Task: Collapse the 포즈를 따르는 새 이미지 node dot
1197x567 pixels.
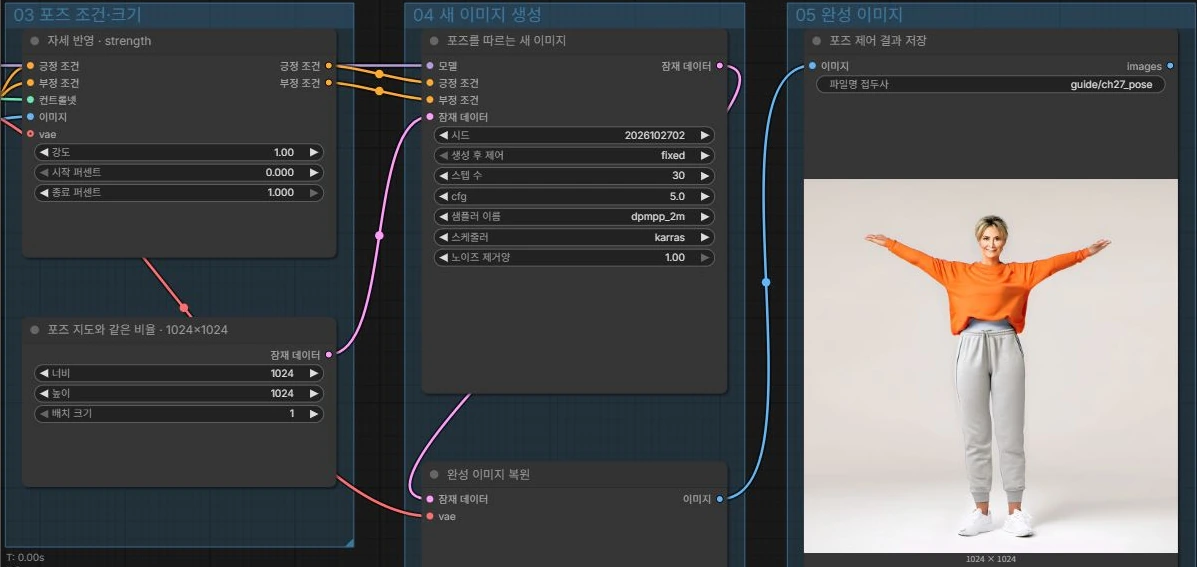Action: click(435, 41)
